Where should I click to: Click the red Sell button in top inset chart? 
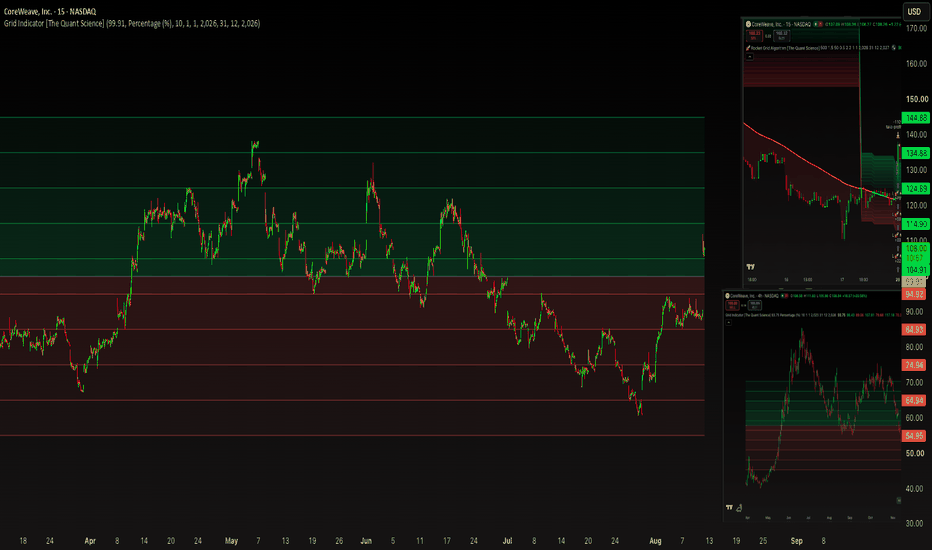754,36
